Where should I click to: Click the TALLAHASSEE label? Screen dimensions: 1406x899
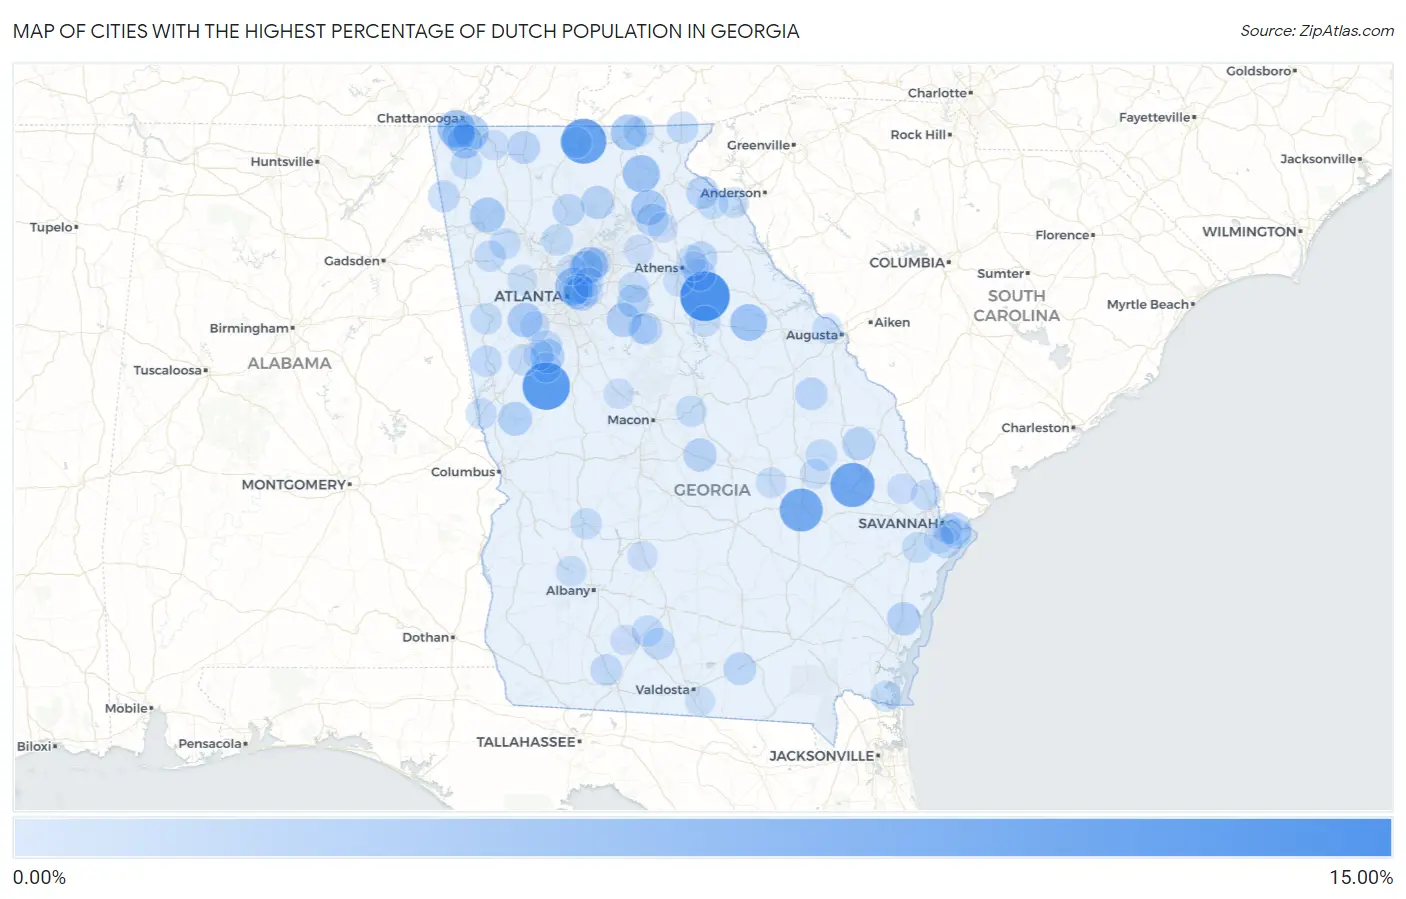click(x=526, y=742)
